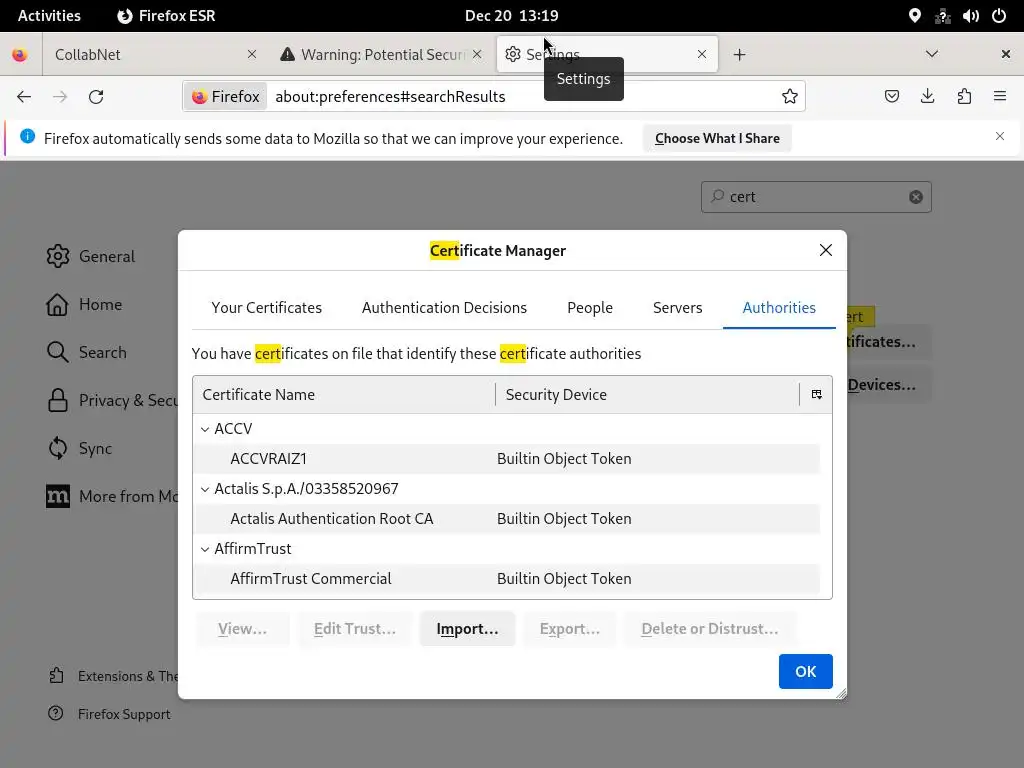Close the Warning: Potential Security tab

477,54
